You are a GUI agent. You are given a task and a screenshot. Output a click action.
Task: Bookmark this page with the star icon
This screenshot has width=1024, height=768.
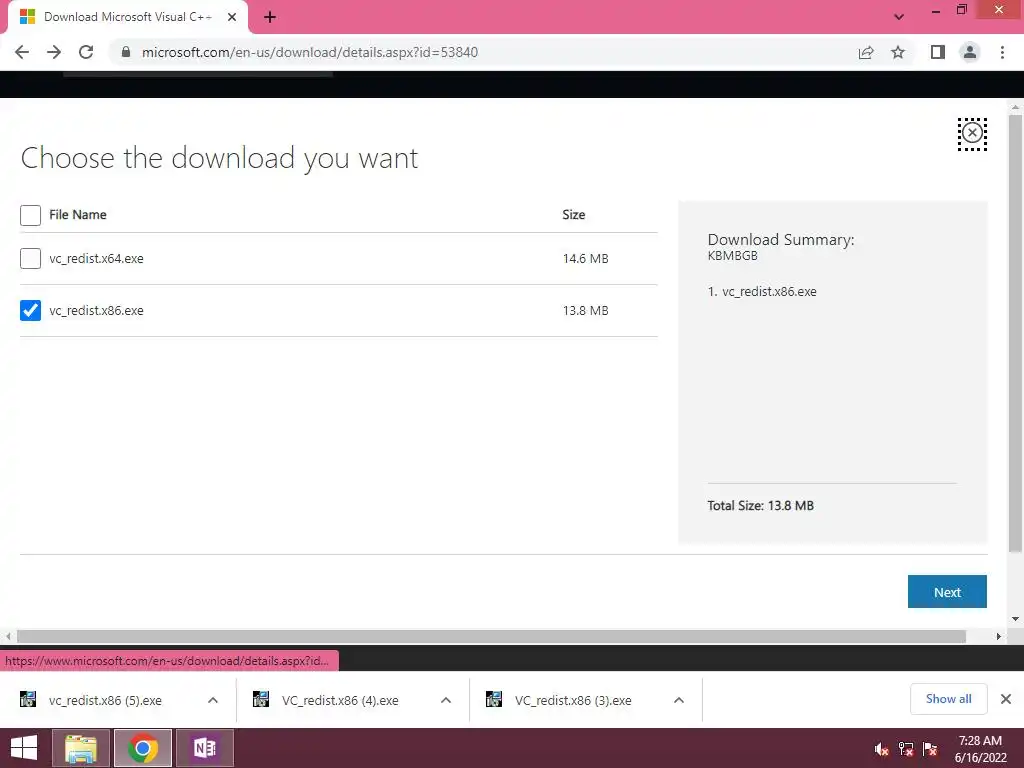tap(898, 52)
